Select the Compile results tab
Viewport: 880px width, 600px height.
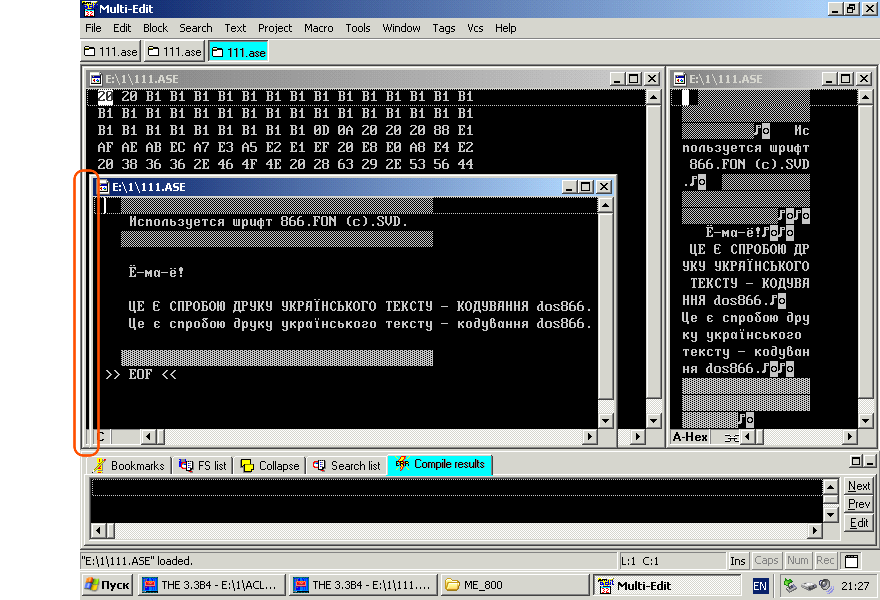[440, 464]
